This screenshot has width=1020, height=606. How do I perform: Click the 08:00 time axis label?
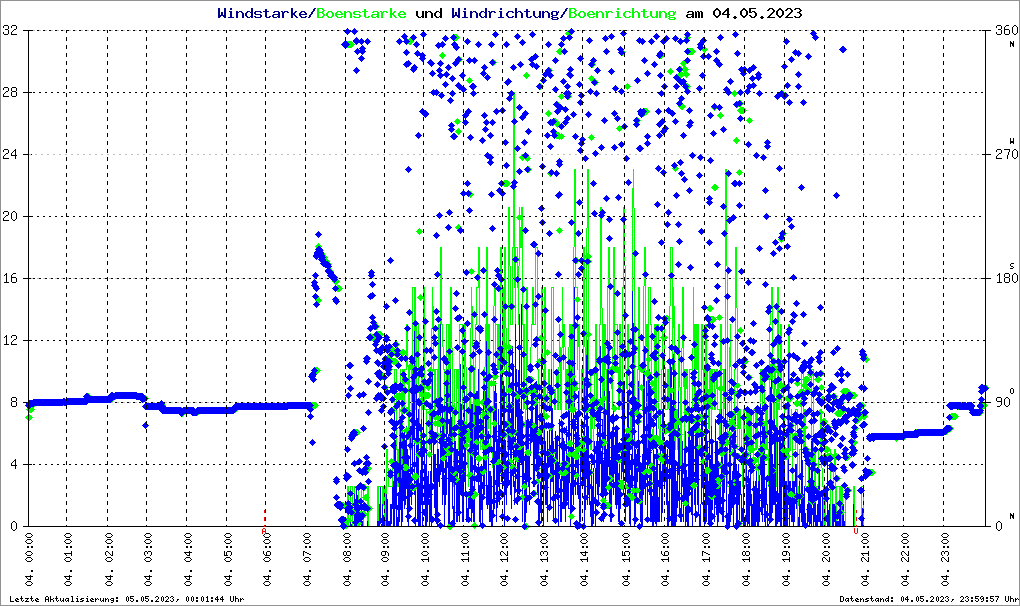pos(347,560)
